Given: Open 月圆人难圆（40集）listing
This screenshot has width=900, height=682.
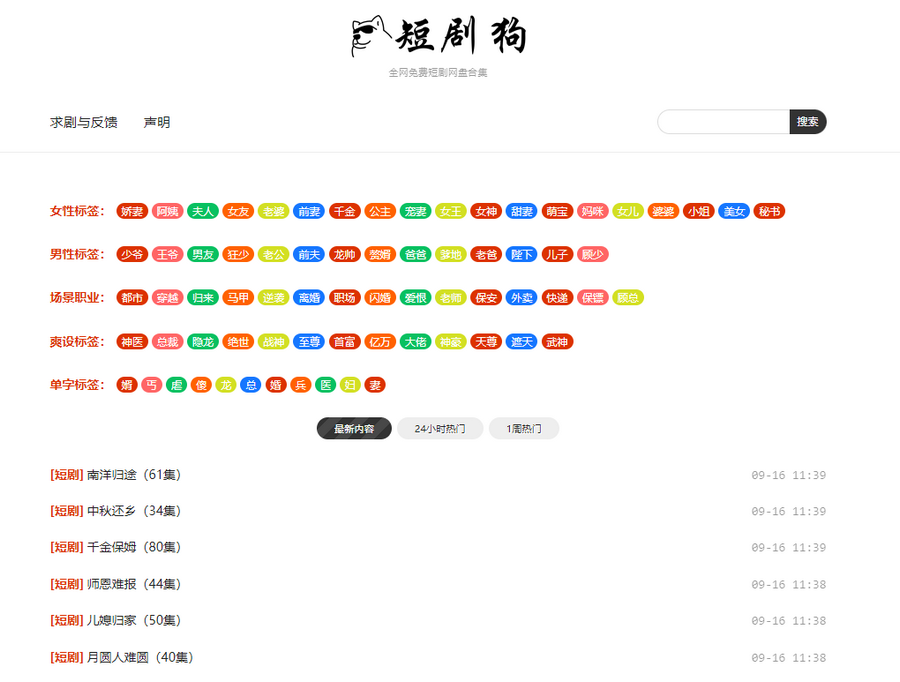Looking at the screenshot, I should point(140,657).
